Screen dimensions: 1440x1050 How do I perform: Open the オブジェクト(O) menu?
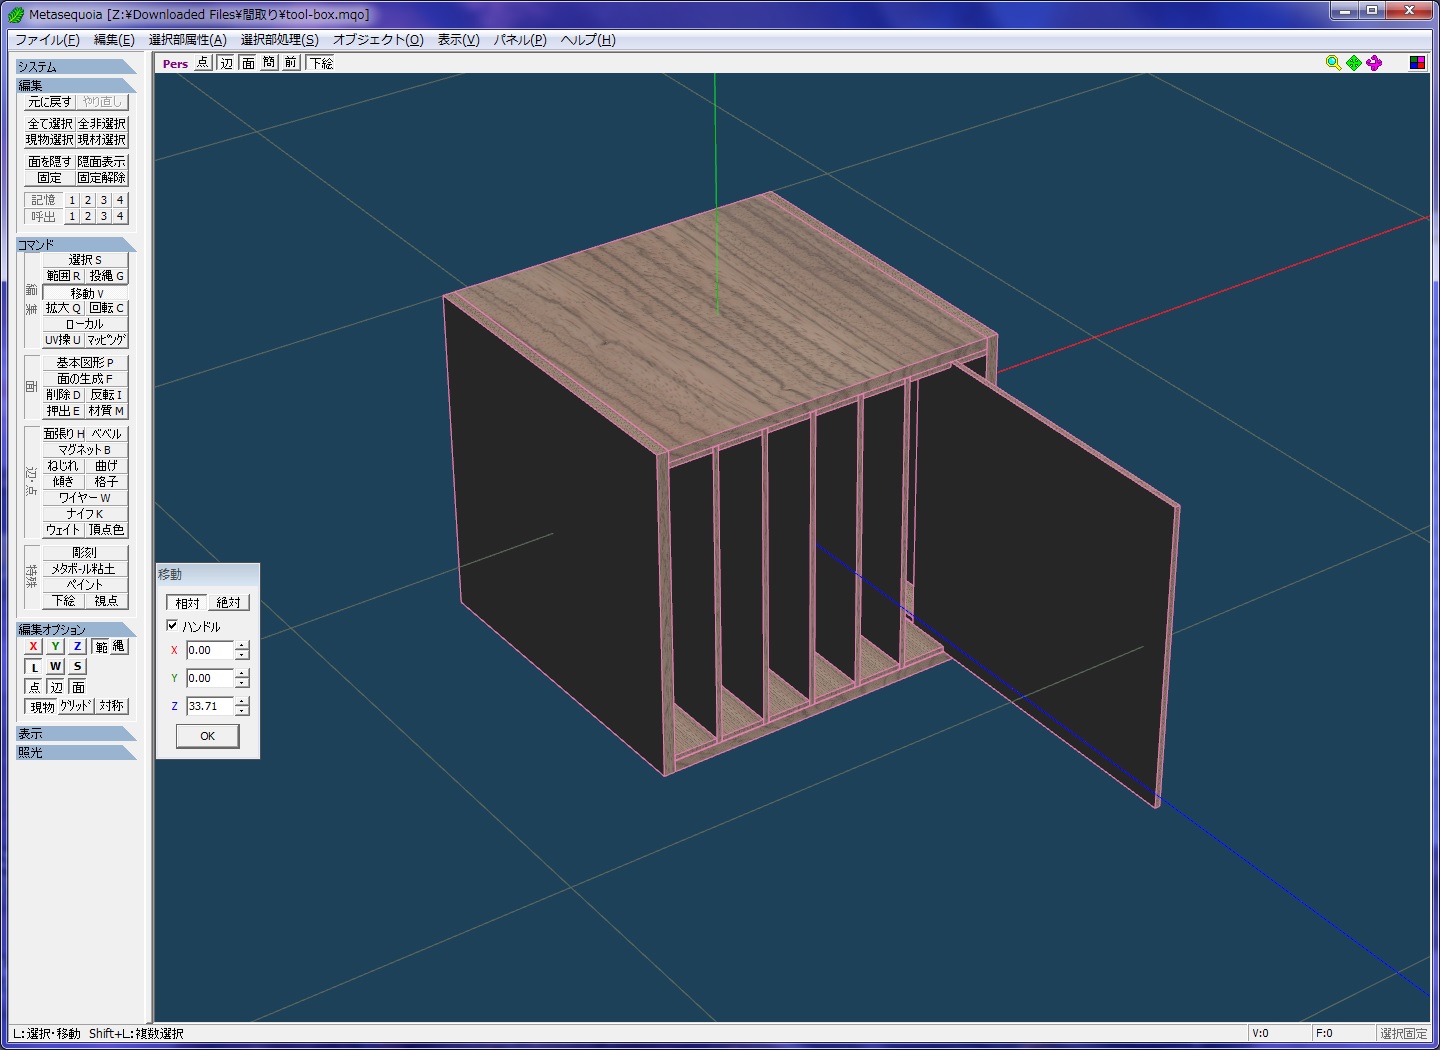click(378, 40)
